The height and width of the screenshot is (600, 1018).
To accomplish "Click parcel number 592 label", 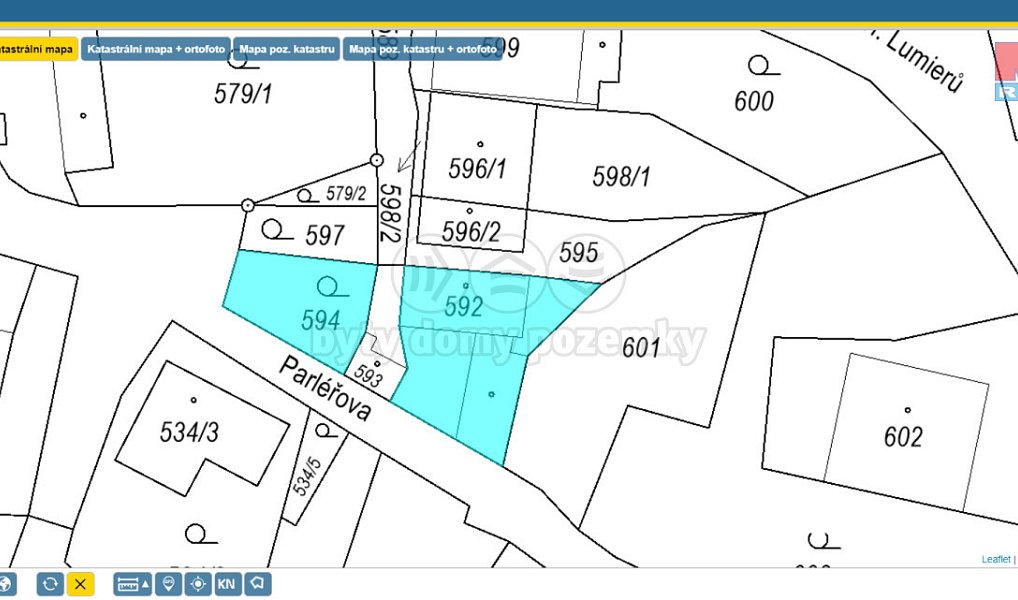I will (x=464, y=306).
